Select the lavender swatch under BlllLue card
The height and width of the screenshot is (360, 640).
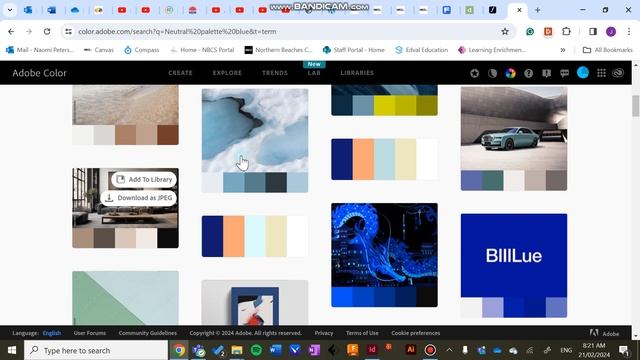(x=493, y=307)
